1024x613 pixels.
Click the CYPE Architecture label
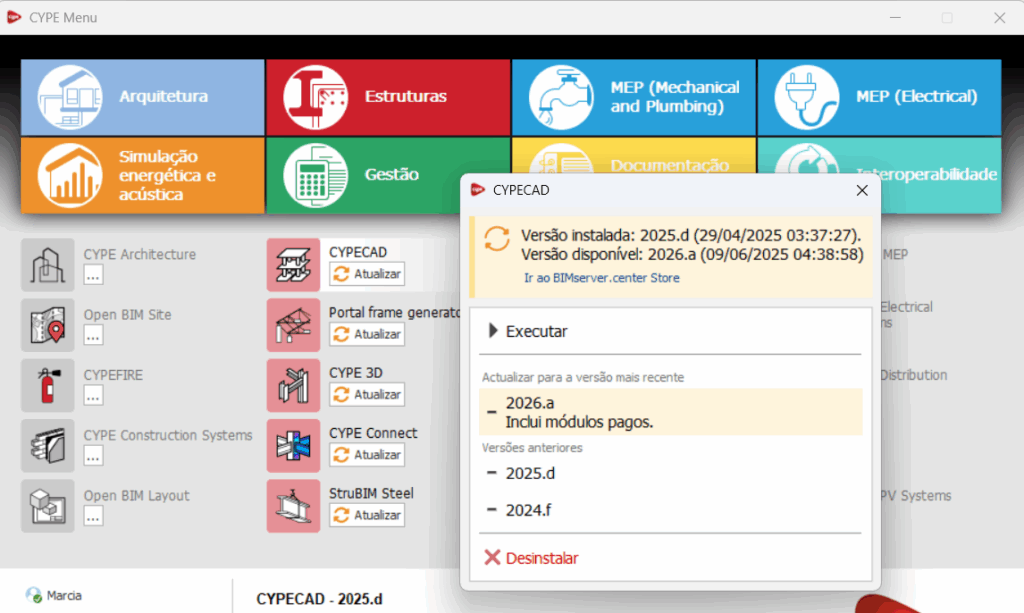140,255
